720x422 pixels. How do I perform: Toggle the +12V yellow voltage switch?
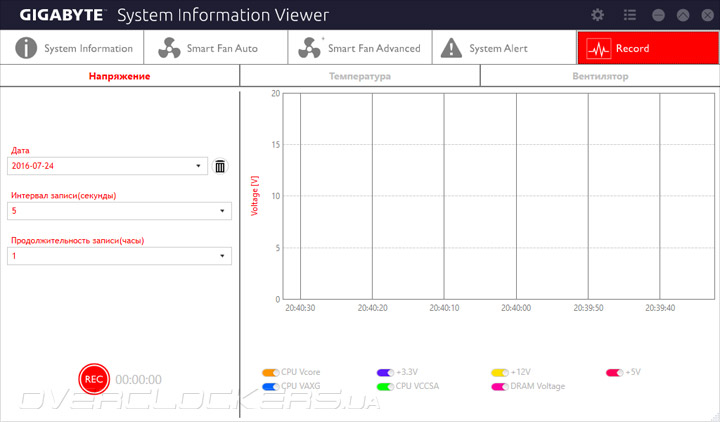500,372
